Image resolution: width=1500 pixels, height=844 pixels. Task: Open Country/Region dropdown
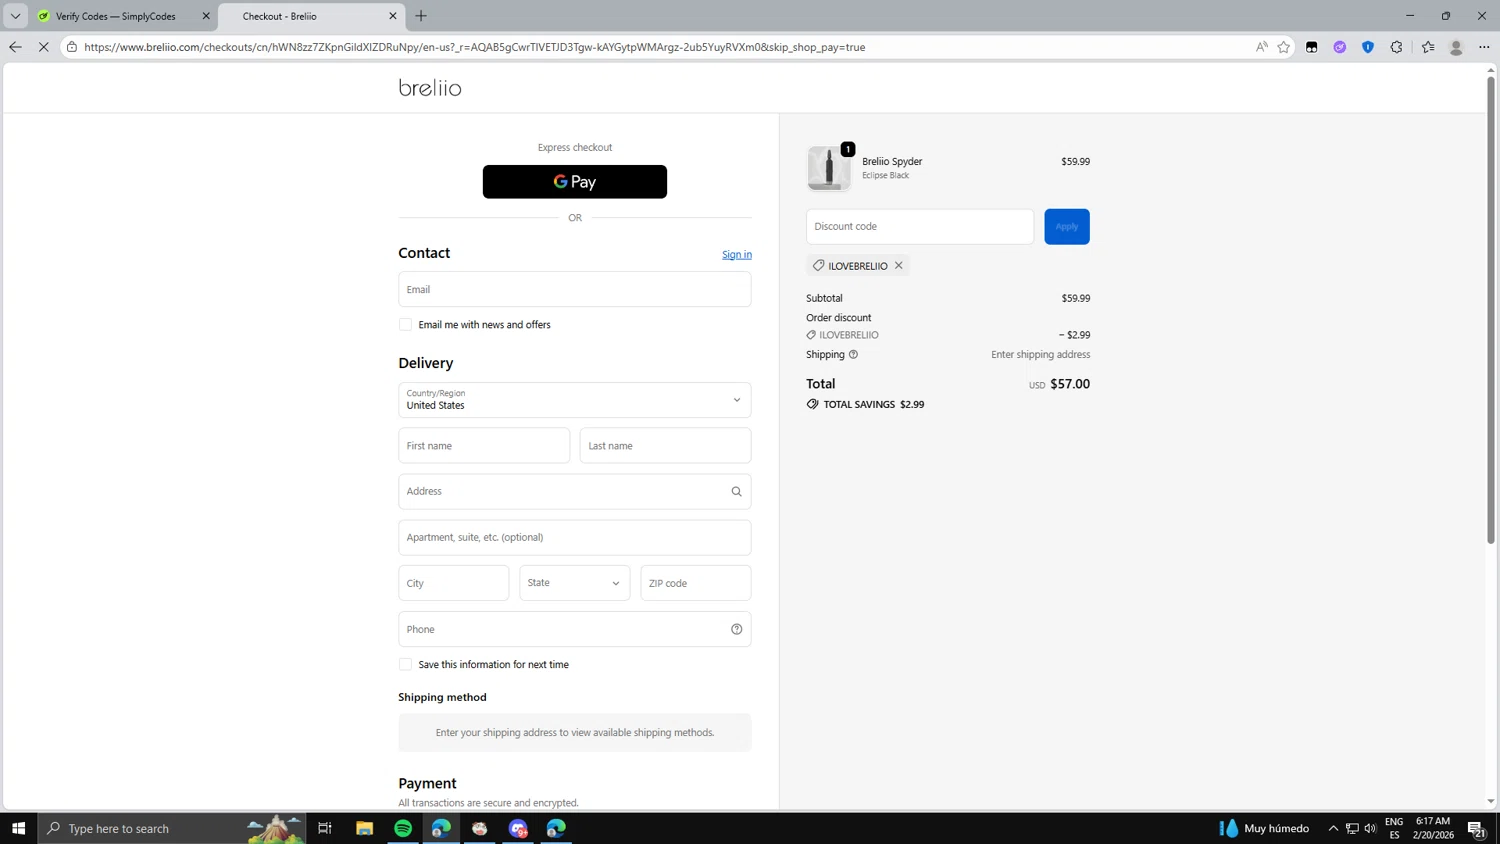pyautogui.click(x=575, y=400)
